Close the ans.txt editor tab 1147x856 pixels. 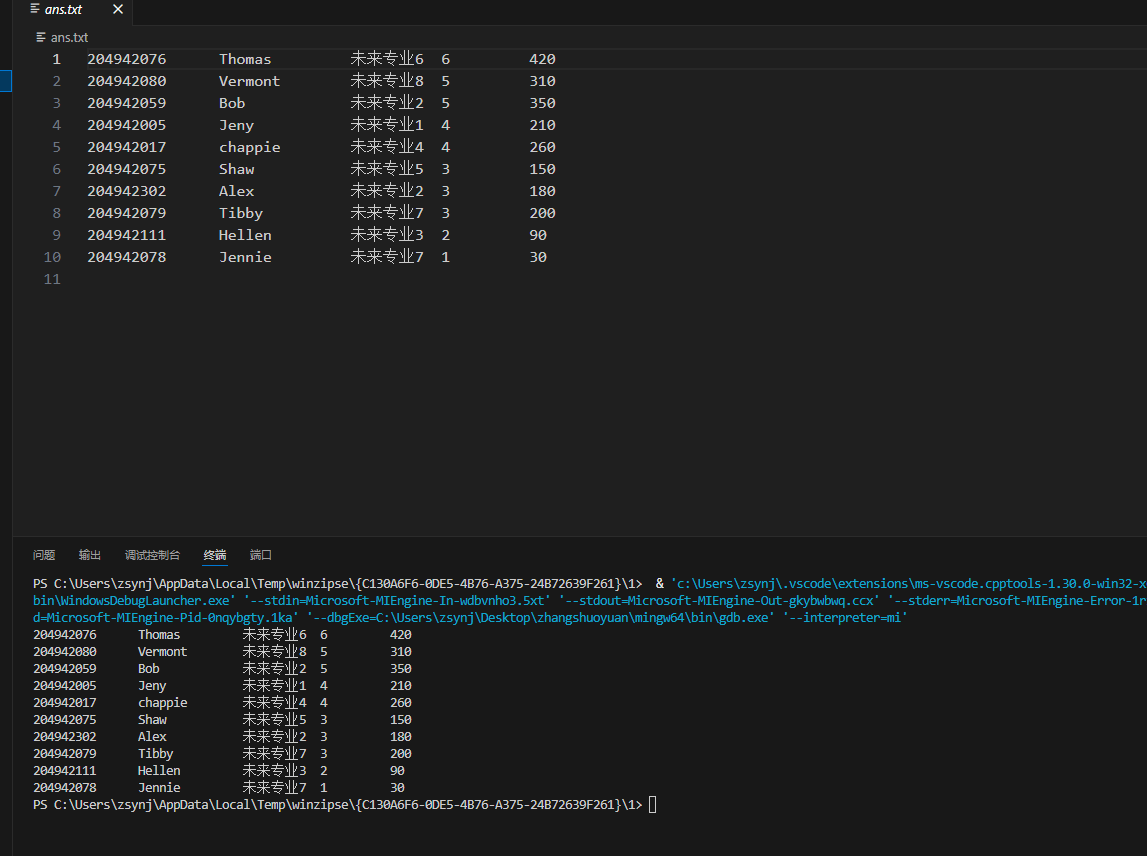click(x=118, y=10)
